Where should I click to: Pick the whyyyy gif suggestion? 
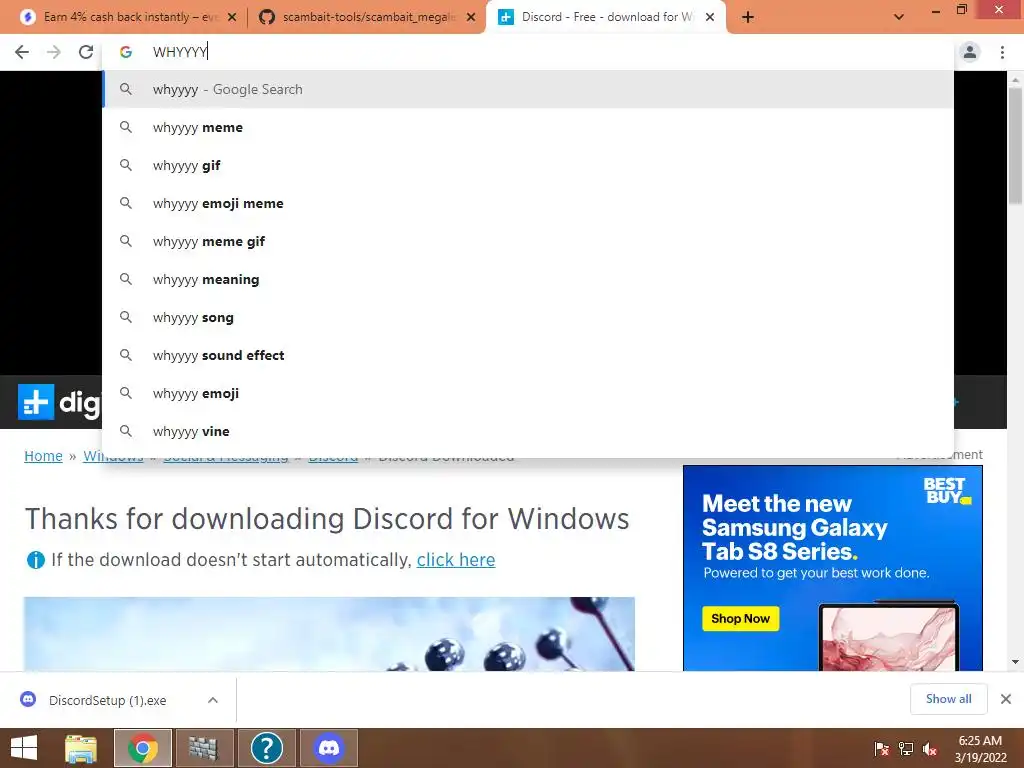[528, 165]
